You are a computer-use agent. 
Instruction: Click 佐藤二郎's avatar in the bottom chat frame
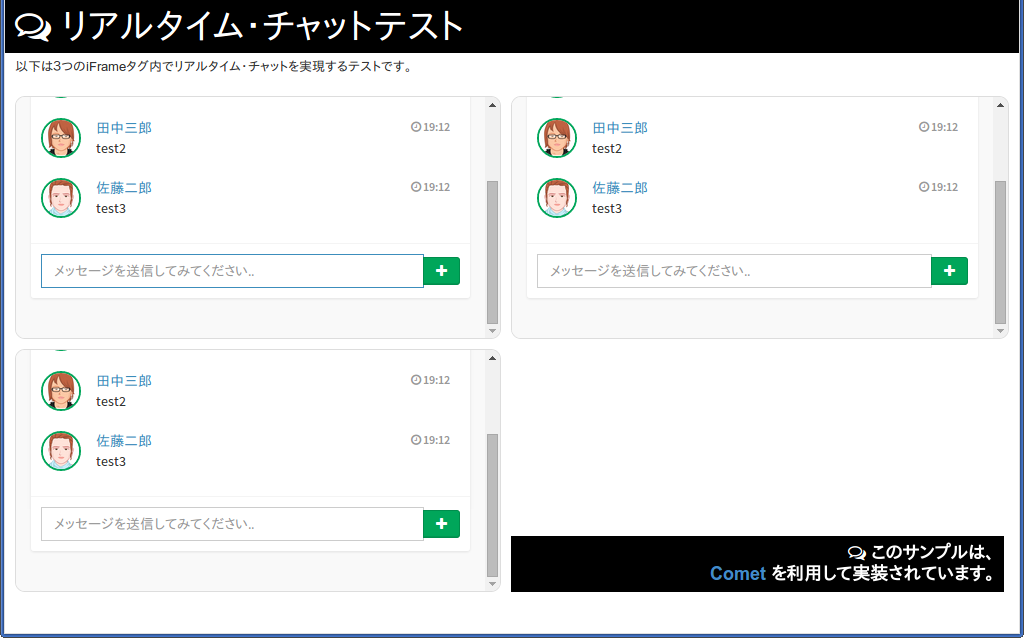(61, 451)
